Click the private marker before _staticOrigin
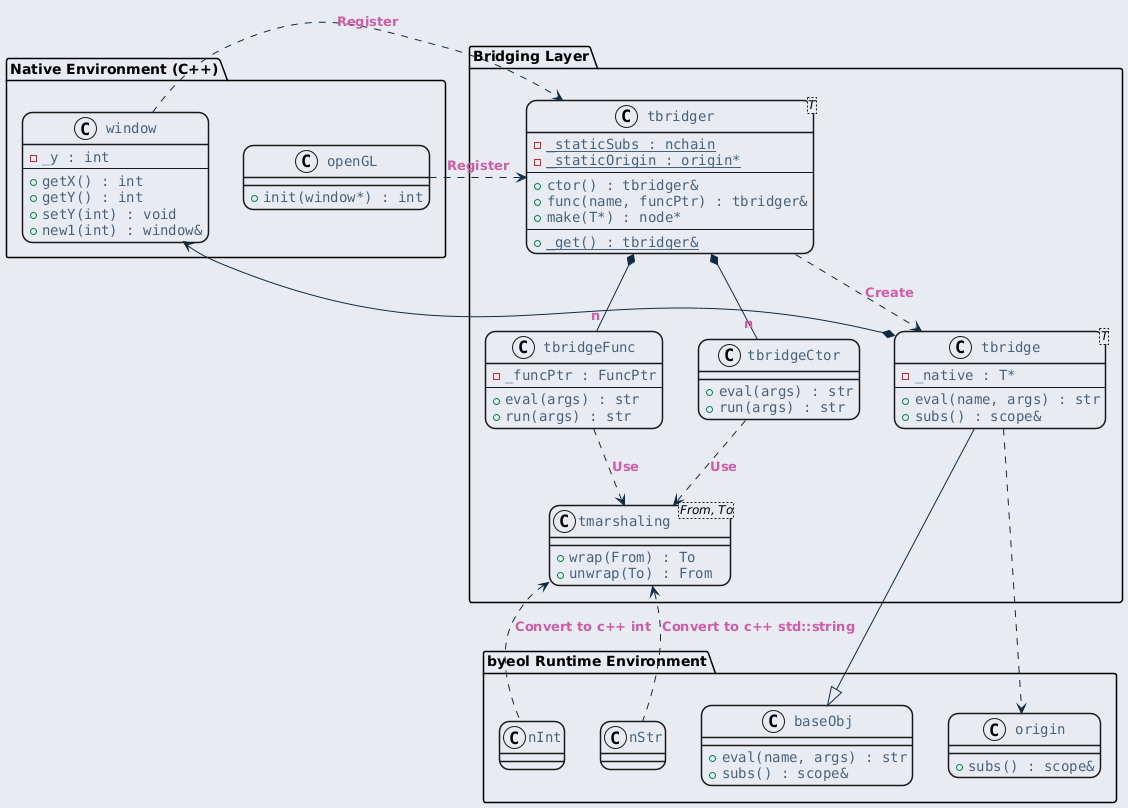Viewport: 1128px width, 808px height. [537, 161]
